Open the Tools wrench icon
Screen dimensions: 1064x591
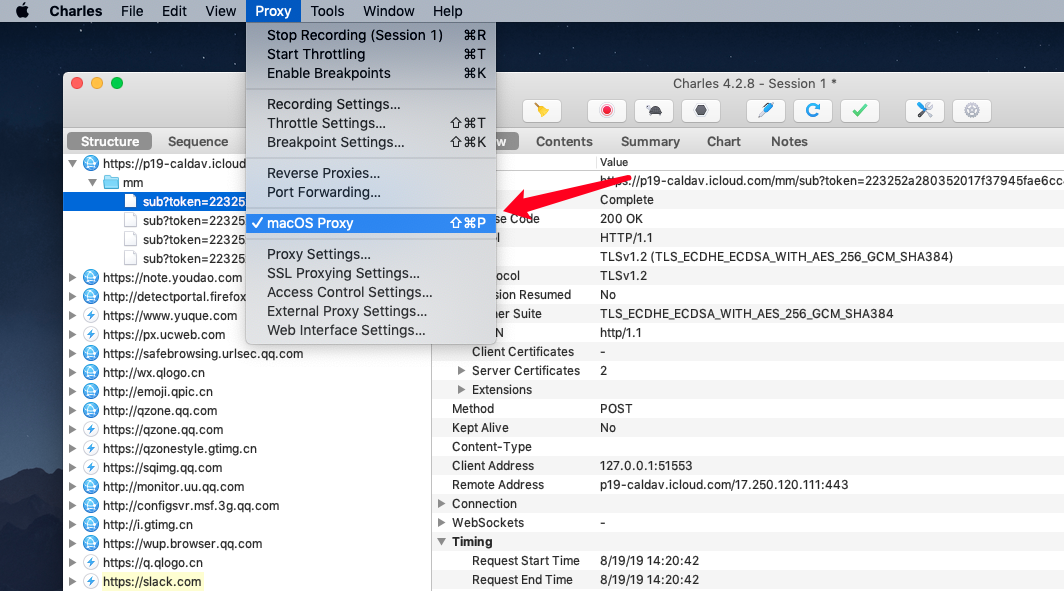(x=925, y=111)
